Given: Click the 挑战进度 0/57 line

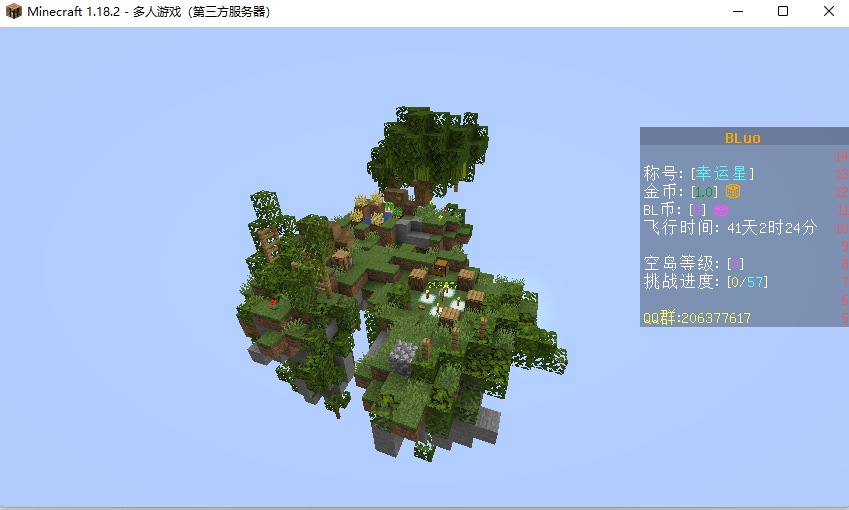Looking at the screenshot, I should [x=706, y=282].
